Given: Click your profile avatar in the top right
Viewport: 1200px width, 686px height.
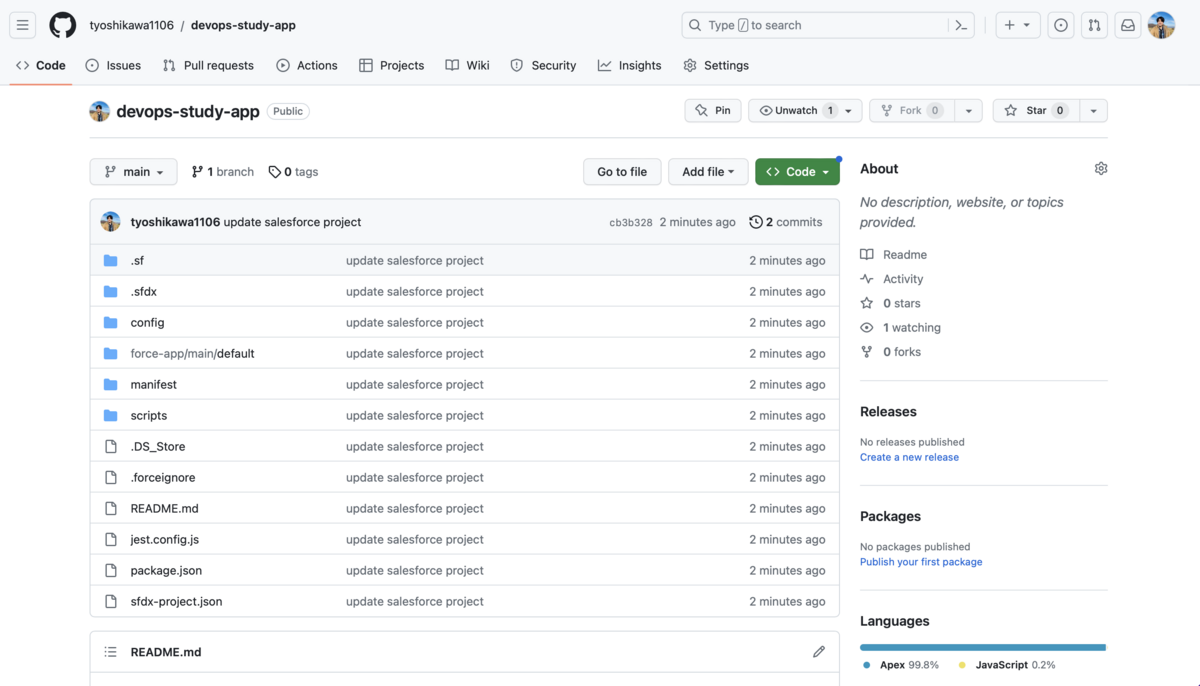Looking at the screenshot, I should 1161,25.
